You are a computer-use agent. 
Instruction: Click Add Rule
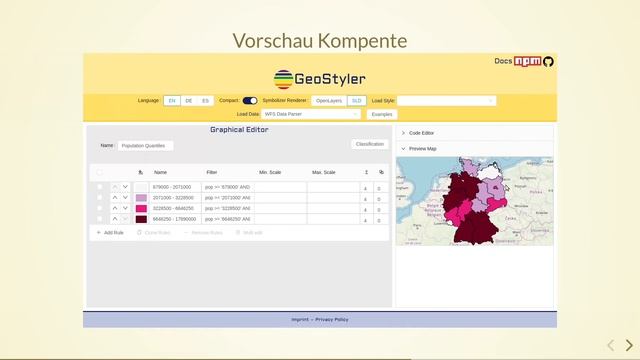coord(110,233)
